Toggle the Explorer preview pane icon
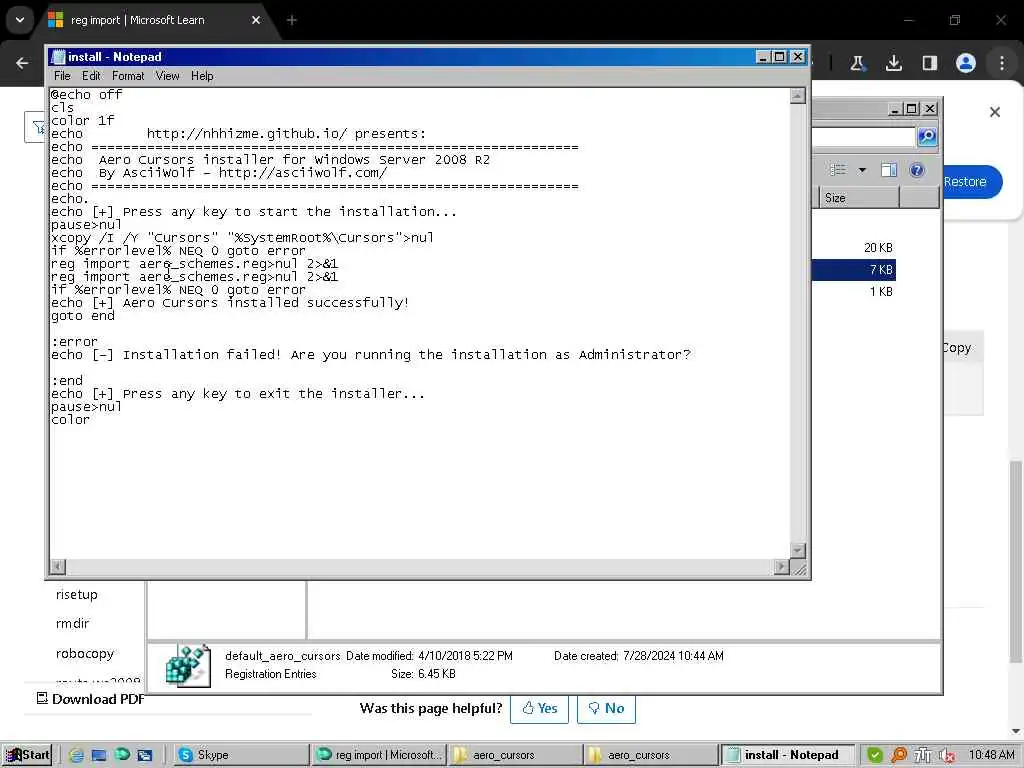Viewport: 1024px width, 768px height. click(889, 170)
